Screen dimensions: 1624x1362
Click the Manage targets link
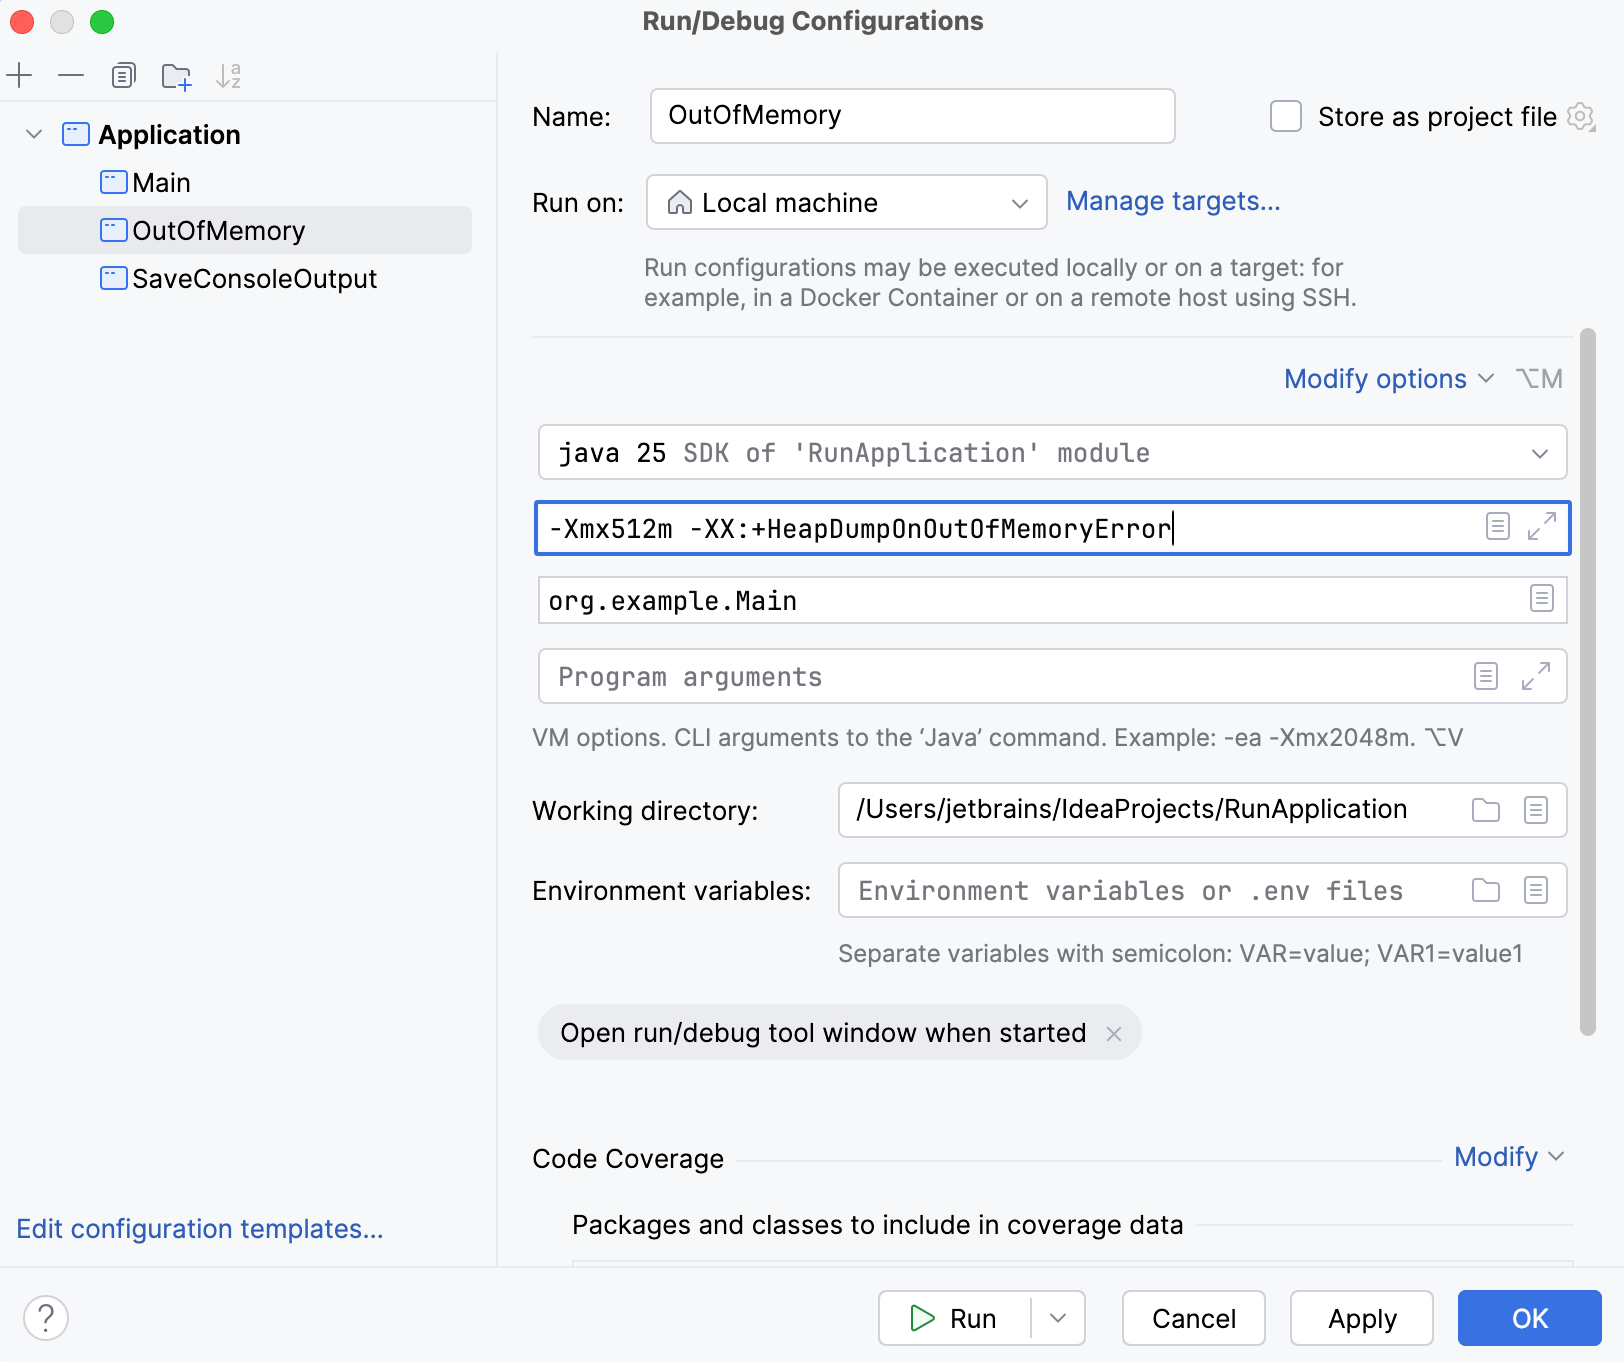1172,202
